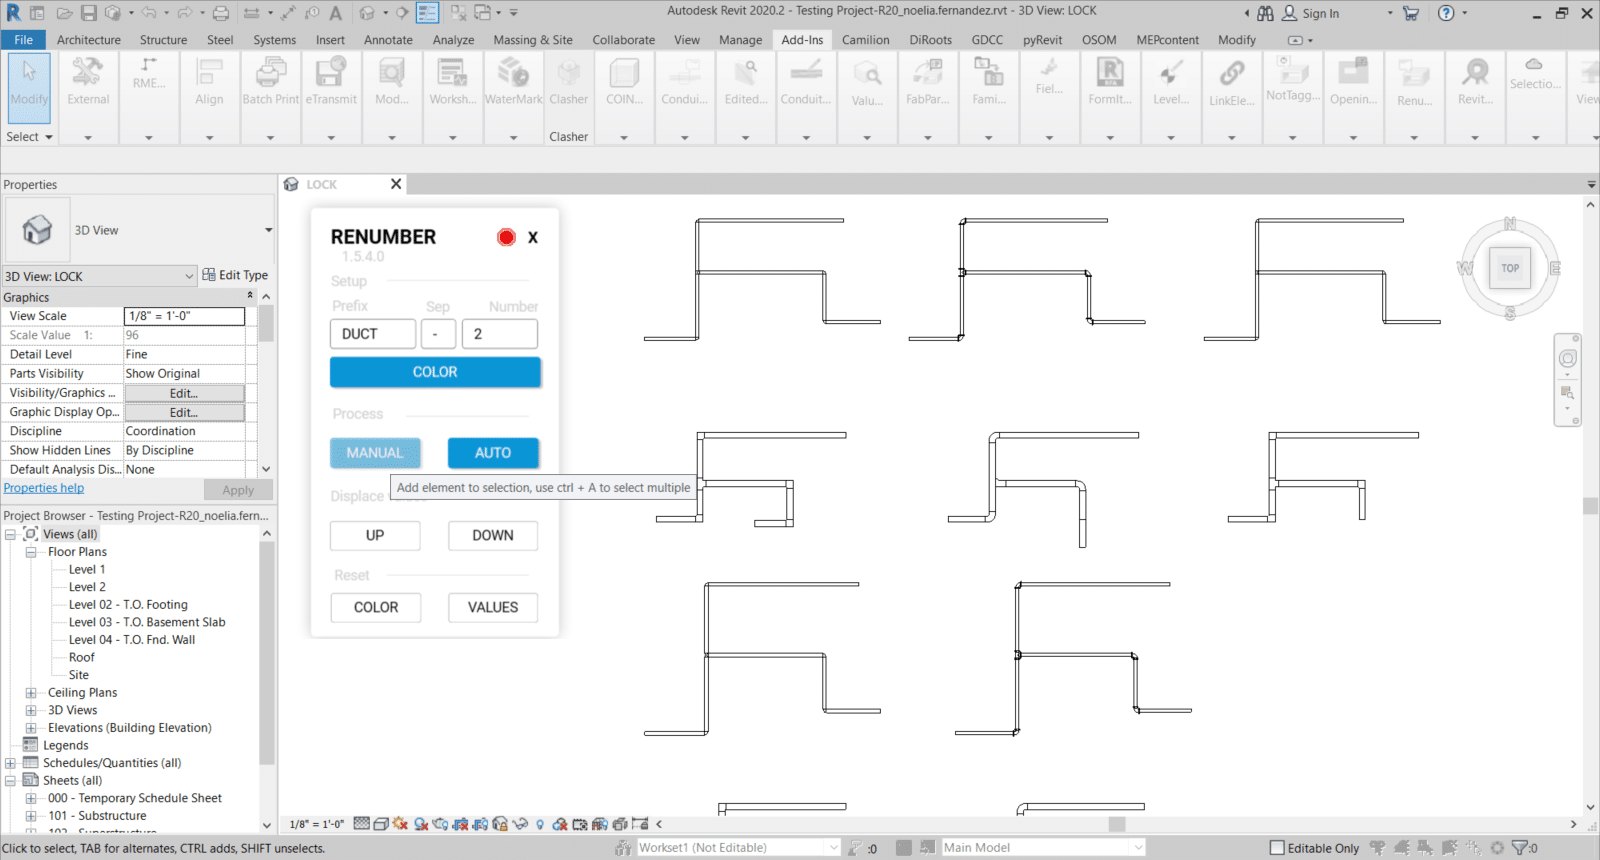Expand the Ceiling Plans node

click(x=31, y=692)
